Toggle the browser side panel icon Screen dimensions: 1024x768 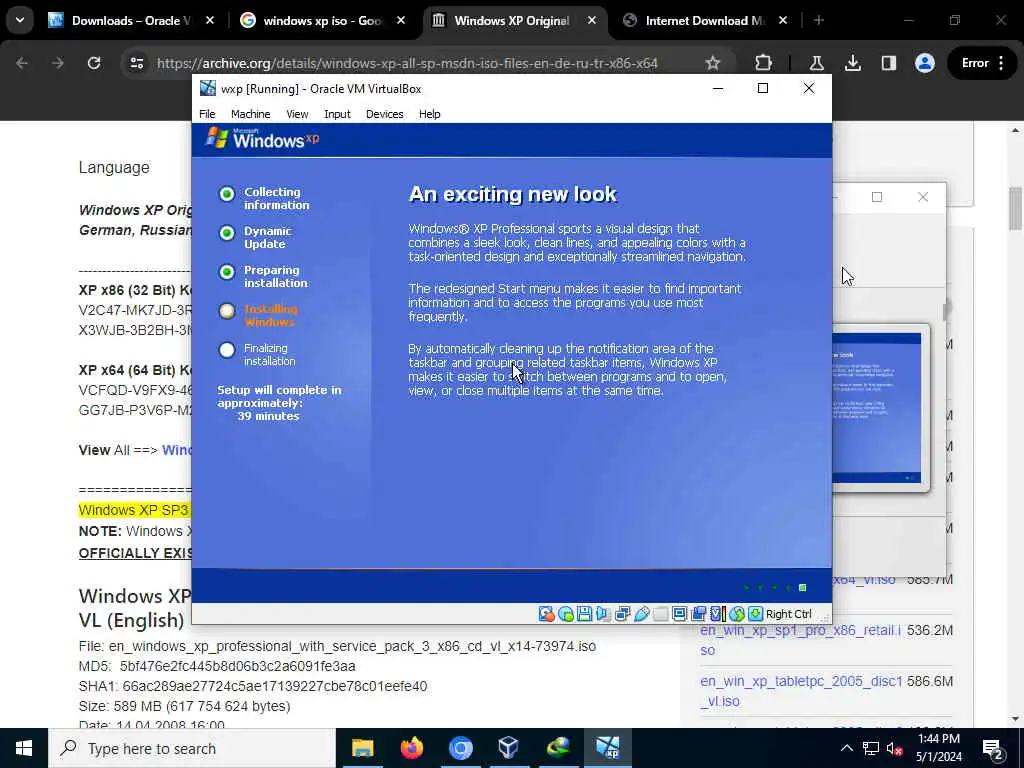coord(888,63)
